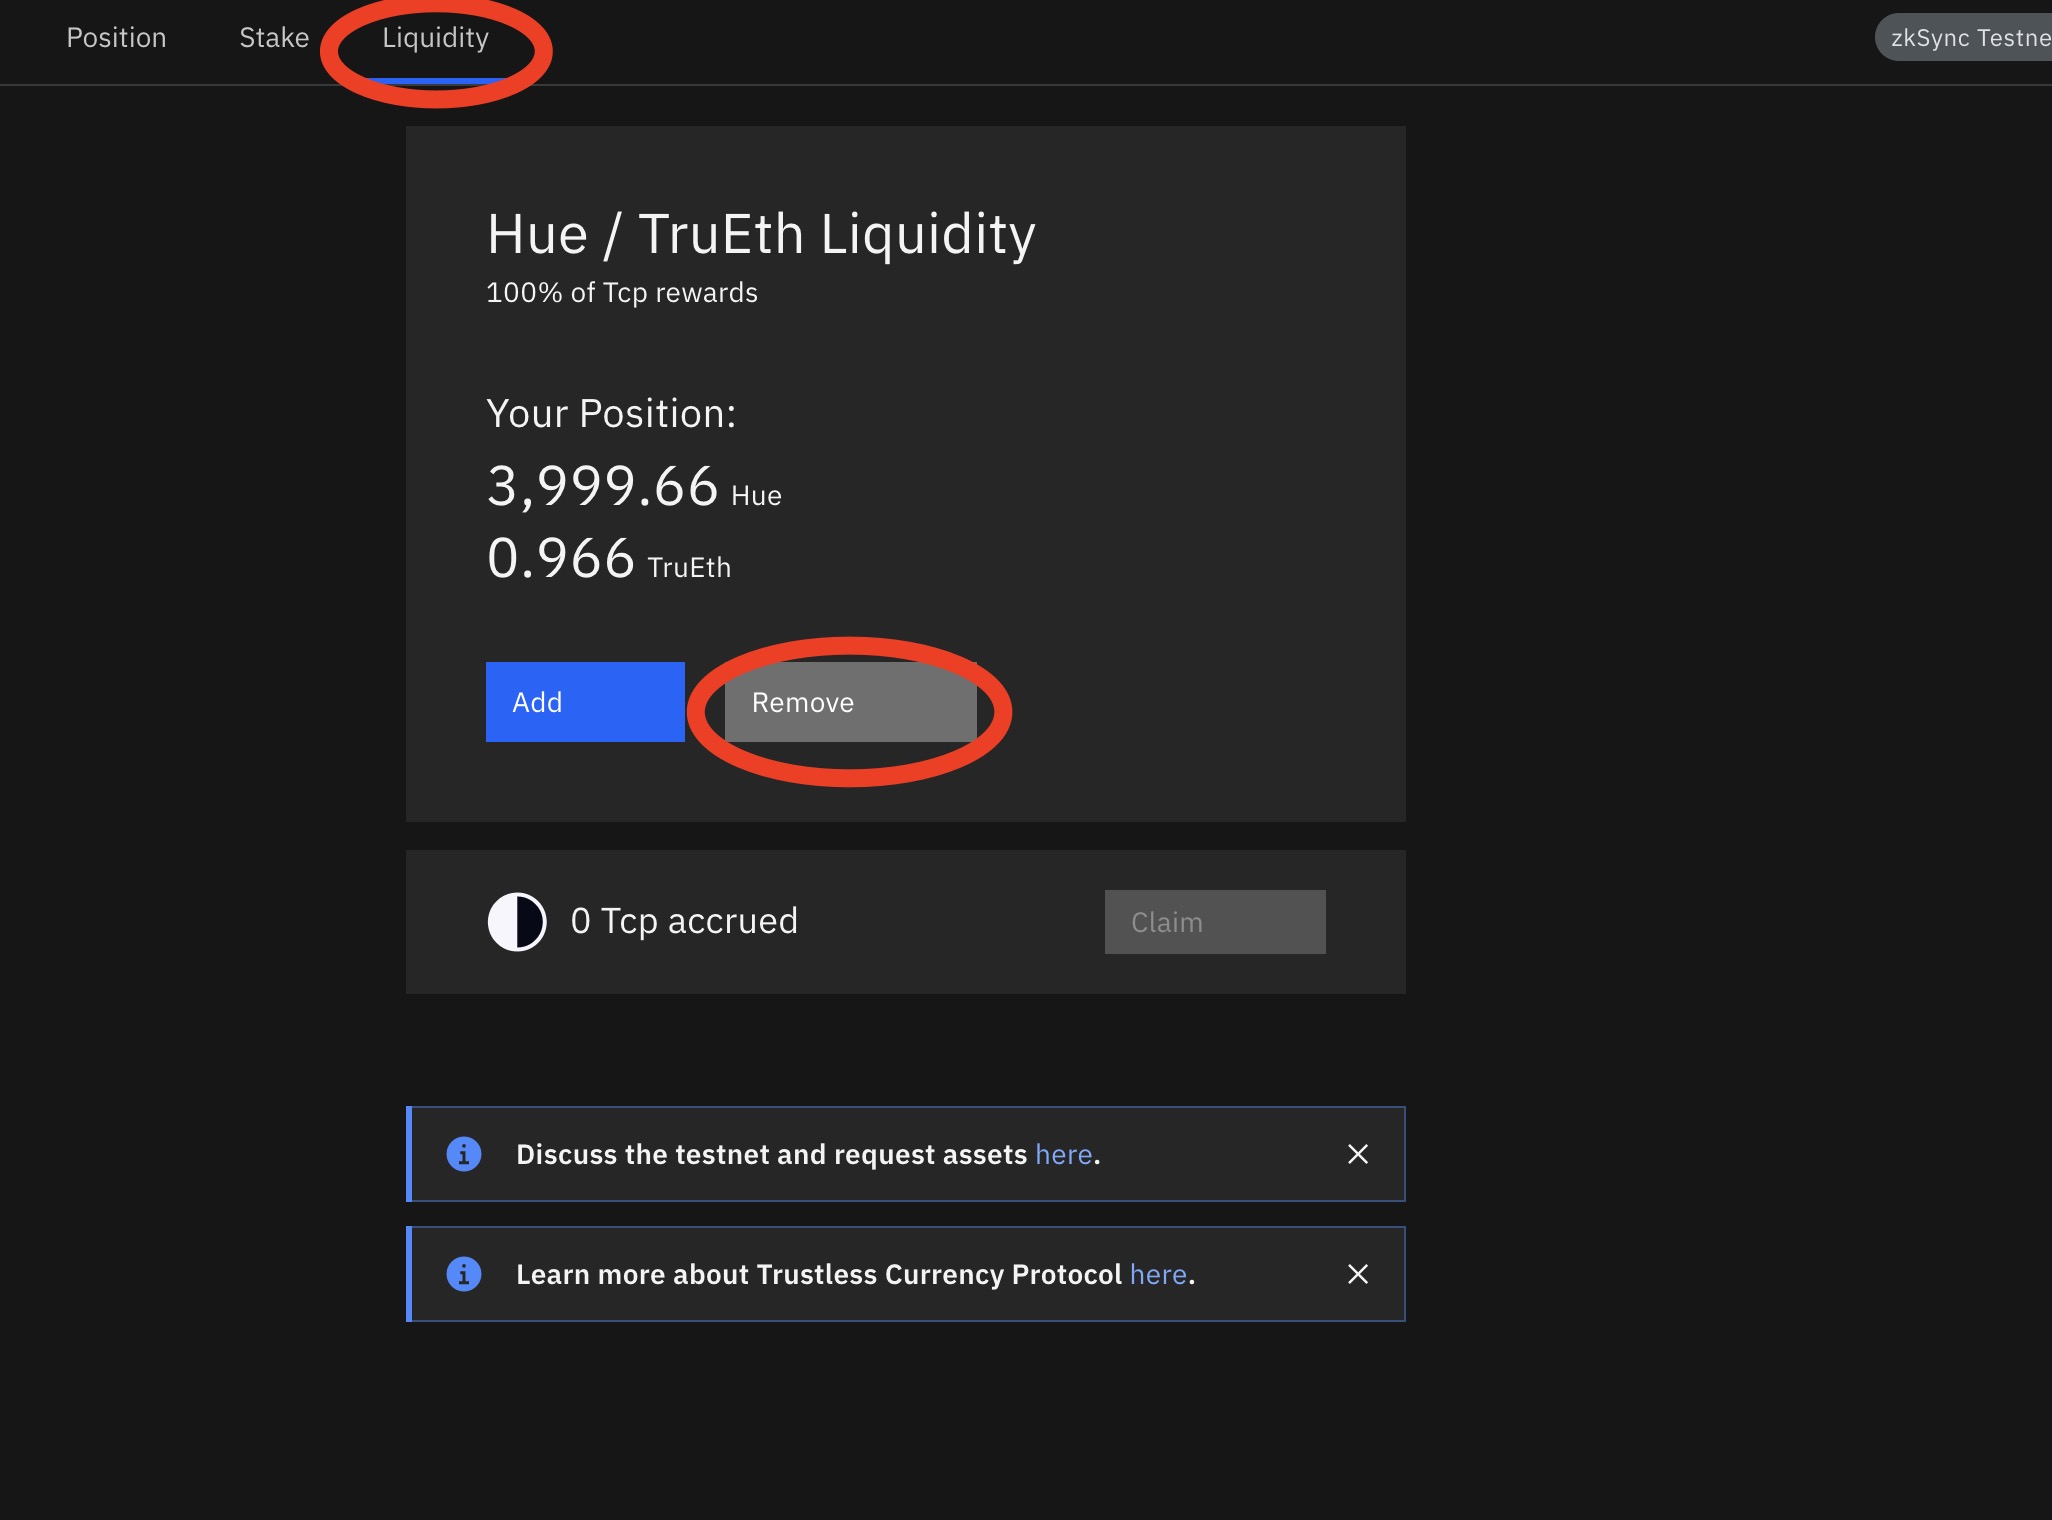Click the half-moon Tcp token icon
The width and height of the screenshot is (2052, 1520).
517,922
